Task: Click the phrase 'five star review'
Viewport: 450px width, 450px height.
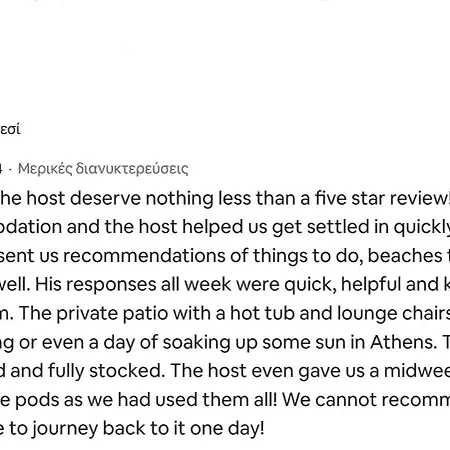Action: coord(382,198)
